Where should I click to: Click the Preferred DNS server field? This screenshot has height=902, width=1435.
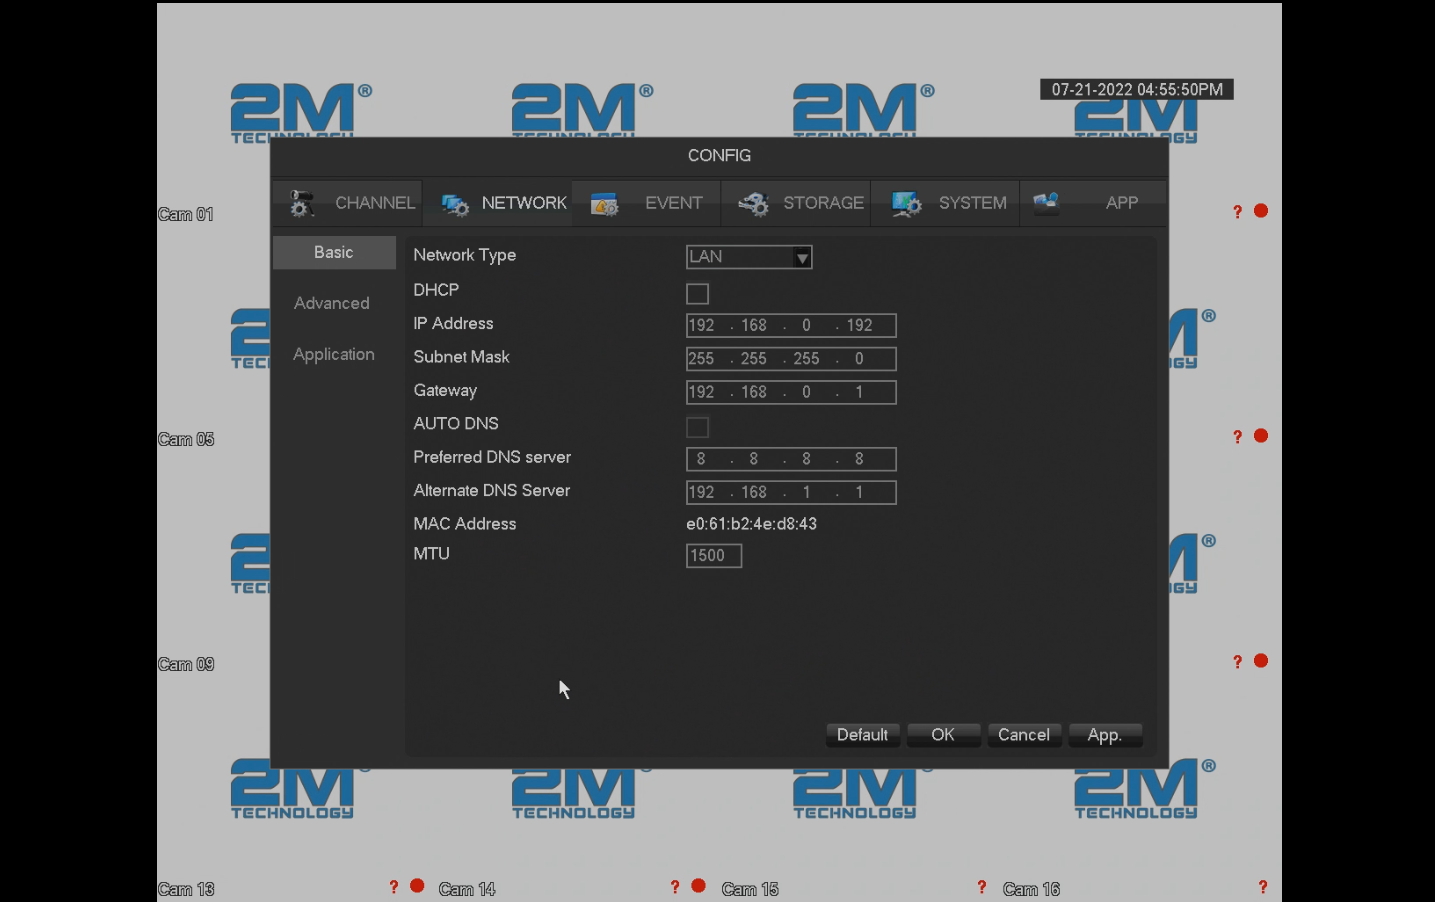click(x=790, y=459)
